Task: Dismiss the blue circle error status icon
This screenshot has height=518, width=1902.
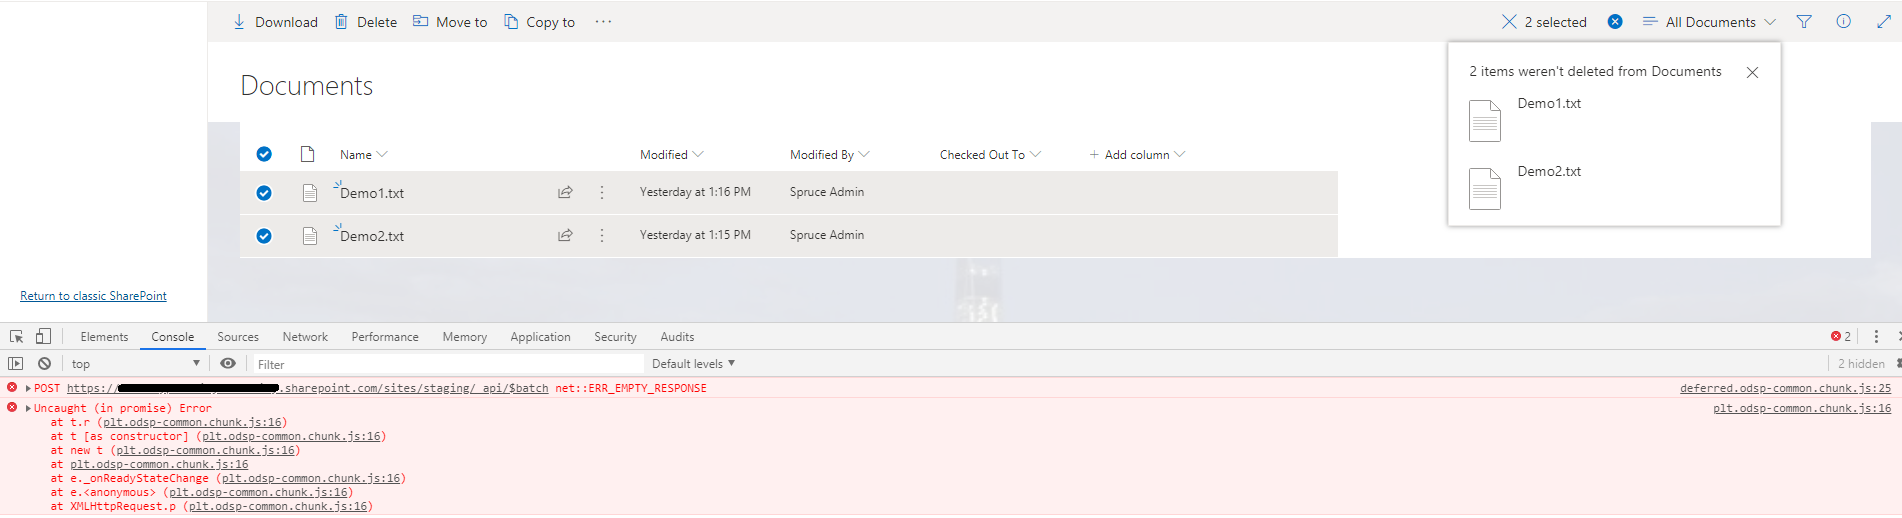Action: pyautogui.click(x=1615, y=22)
